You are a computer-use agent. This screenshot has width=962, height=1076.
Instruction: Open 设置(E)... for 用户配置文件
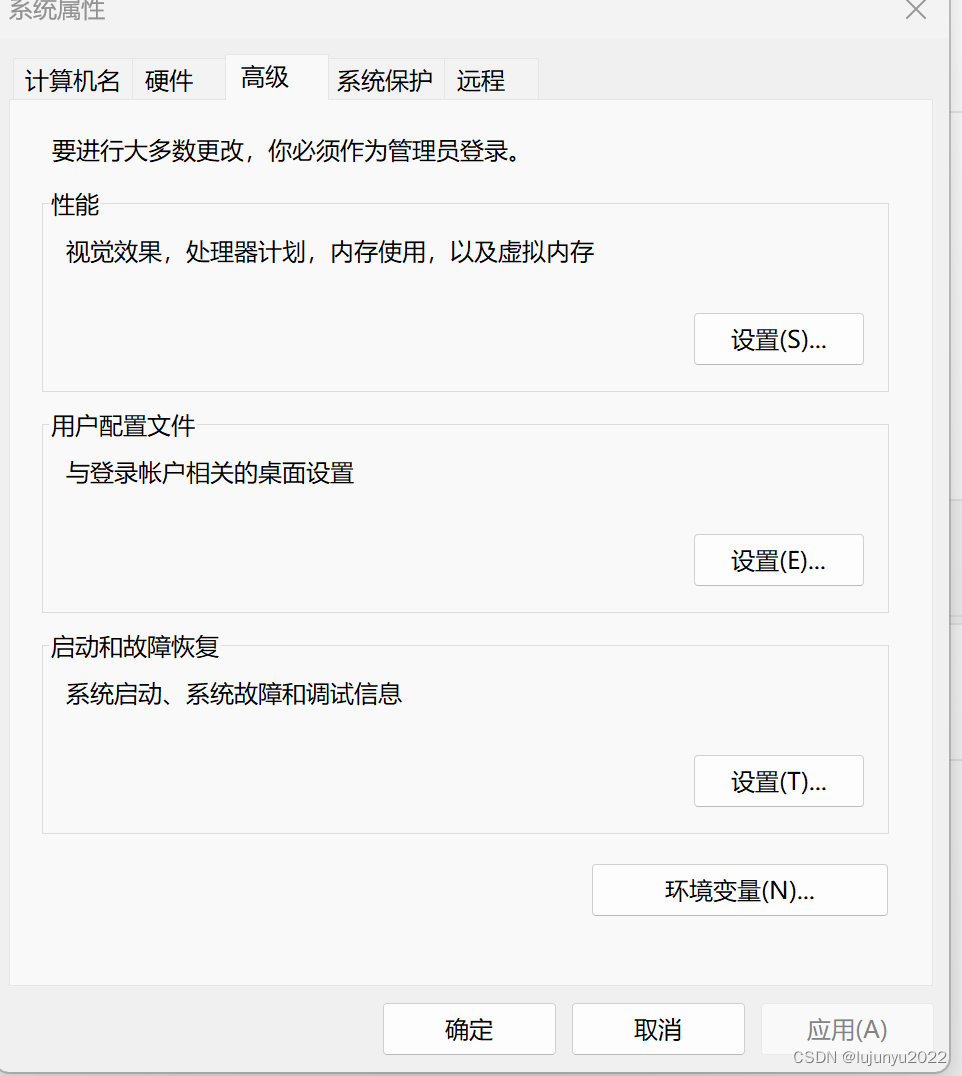pyautogui.click(x=778, y=560)
